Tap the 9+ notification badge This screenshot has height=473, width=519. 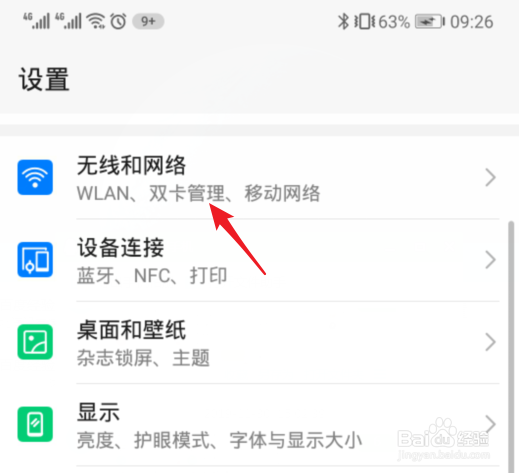coord(148,21)
